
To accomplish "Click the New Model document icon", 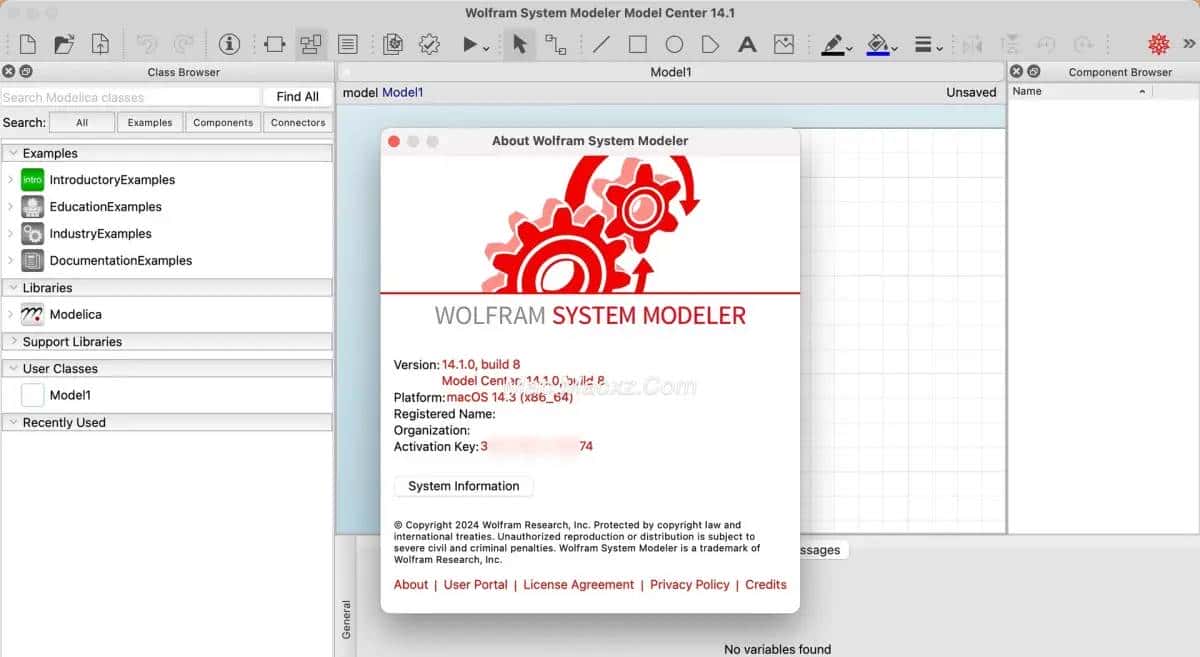I will coord(28,44).
